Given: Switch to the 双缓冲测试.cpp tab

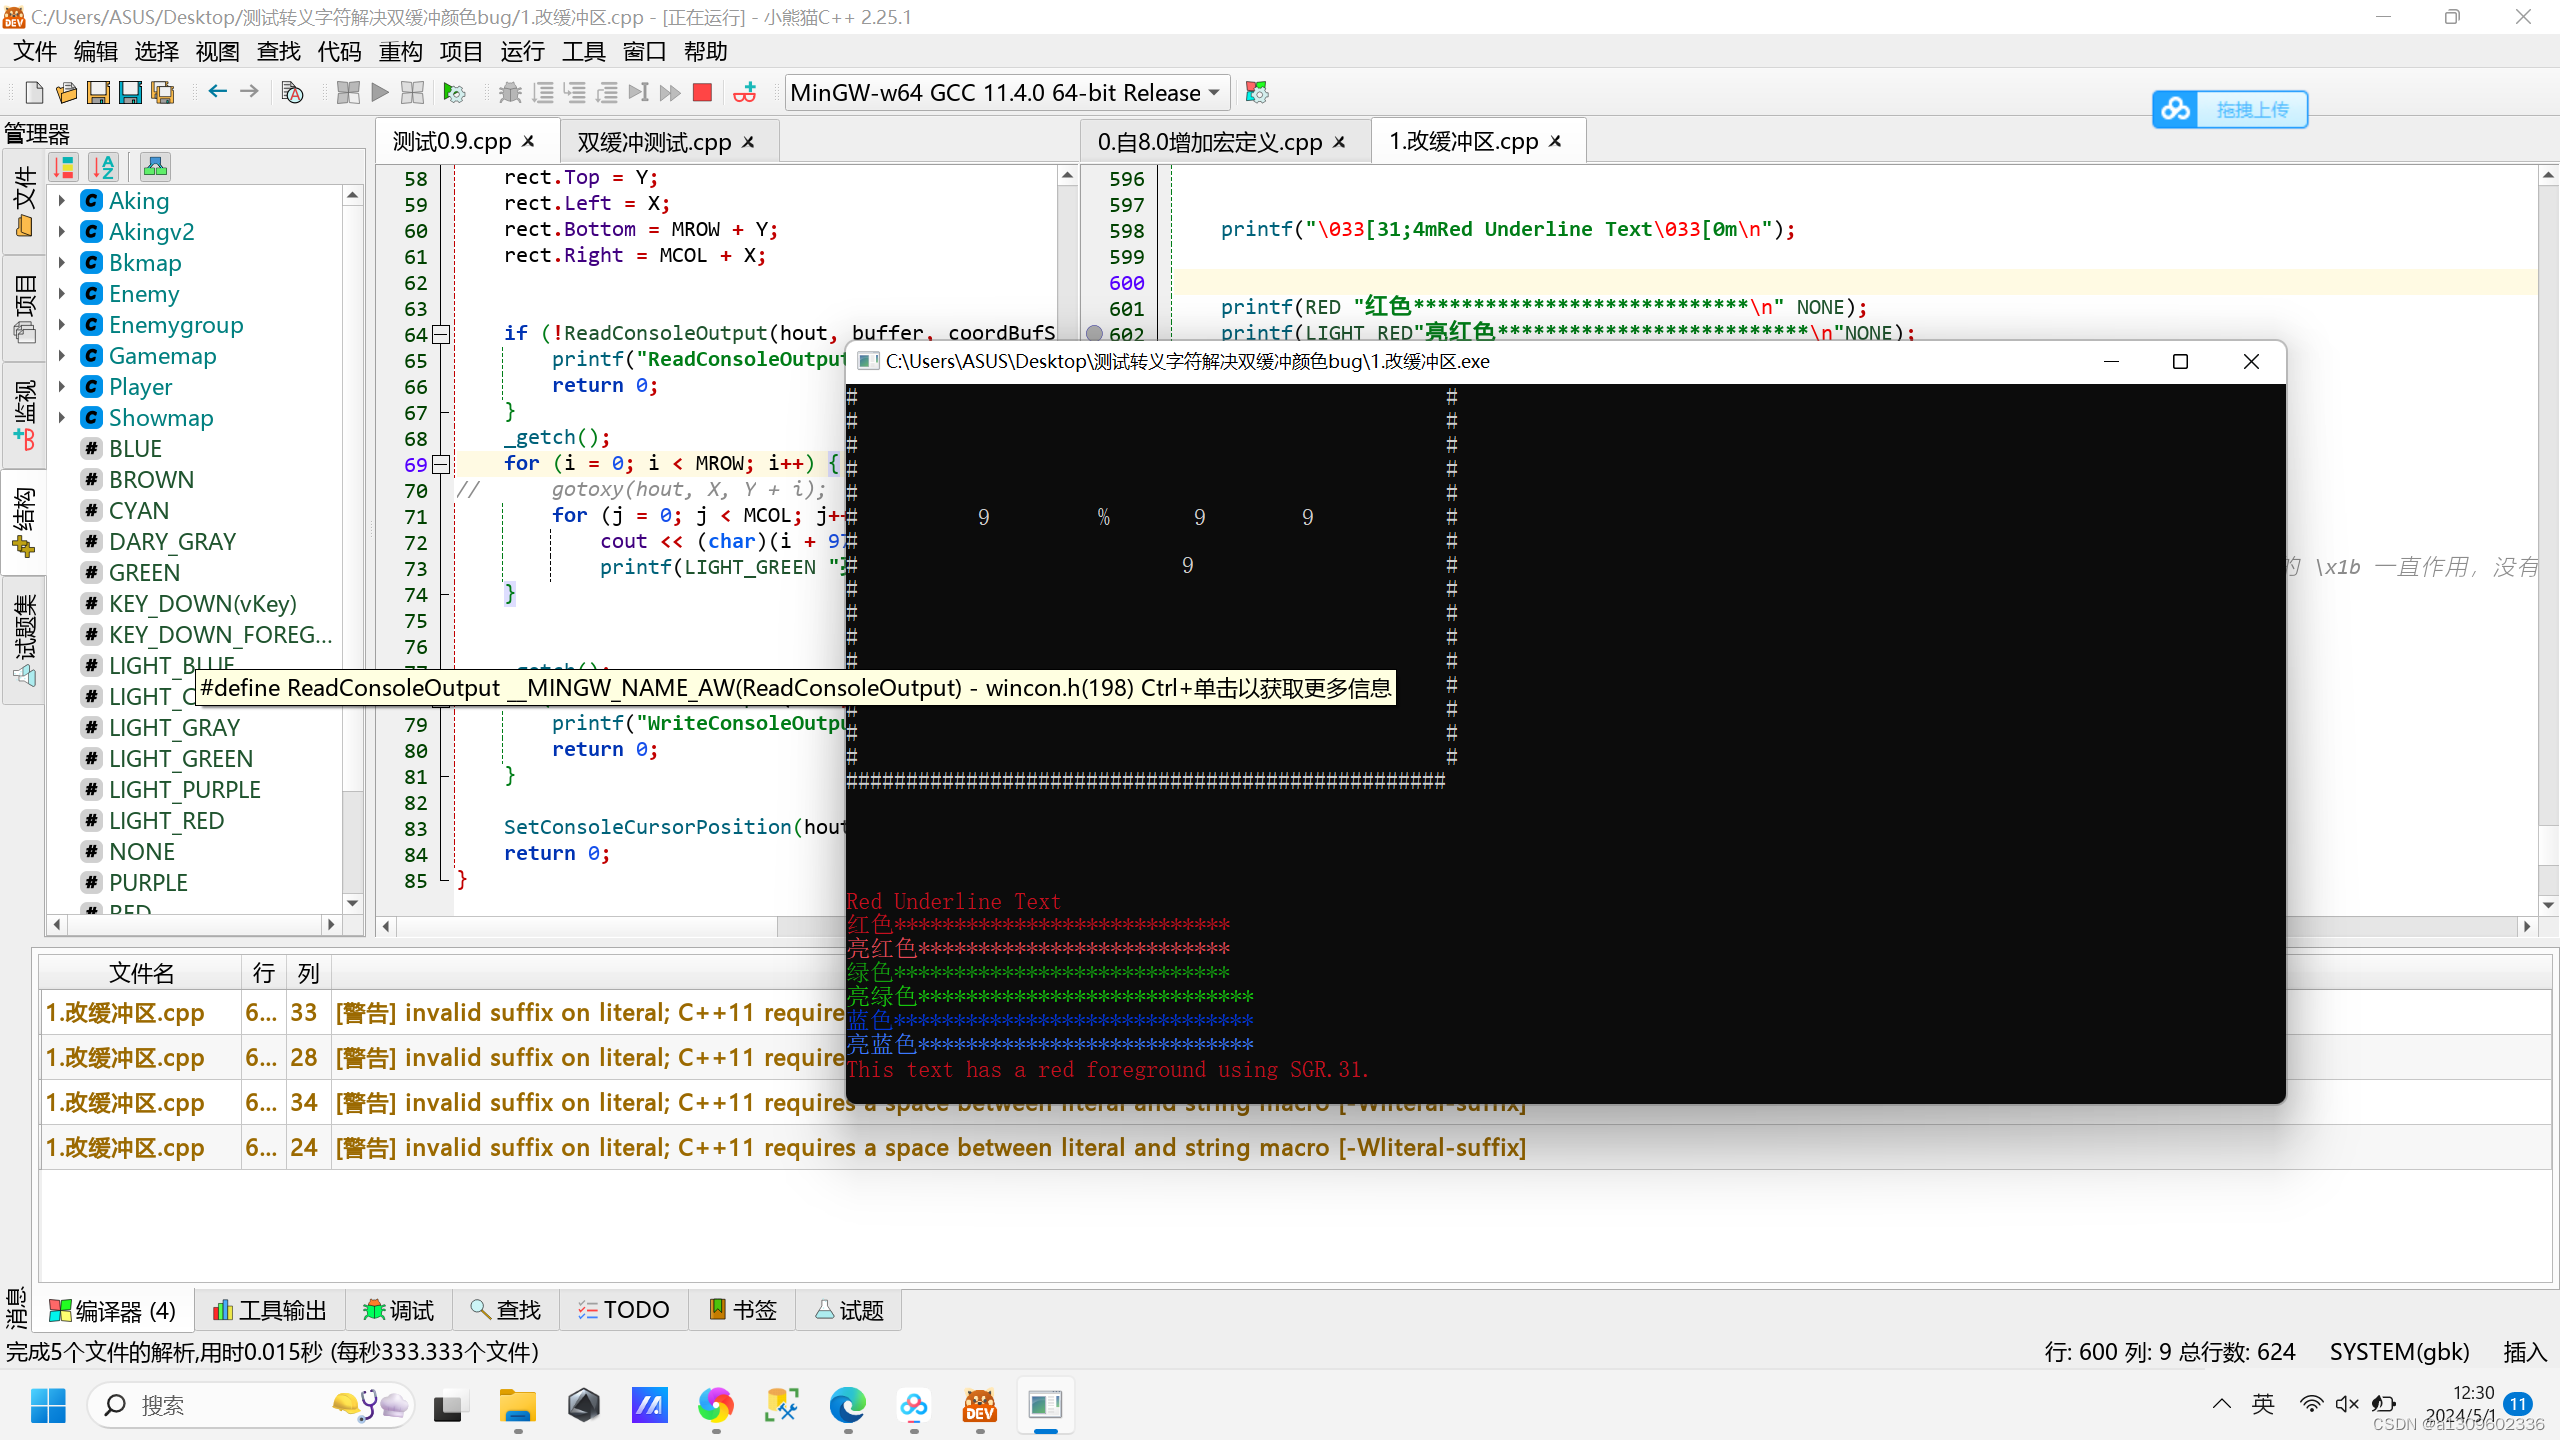Looking at the screenshot, I should point(654,142).
